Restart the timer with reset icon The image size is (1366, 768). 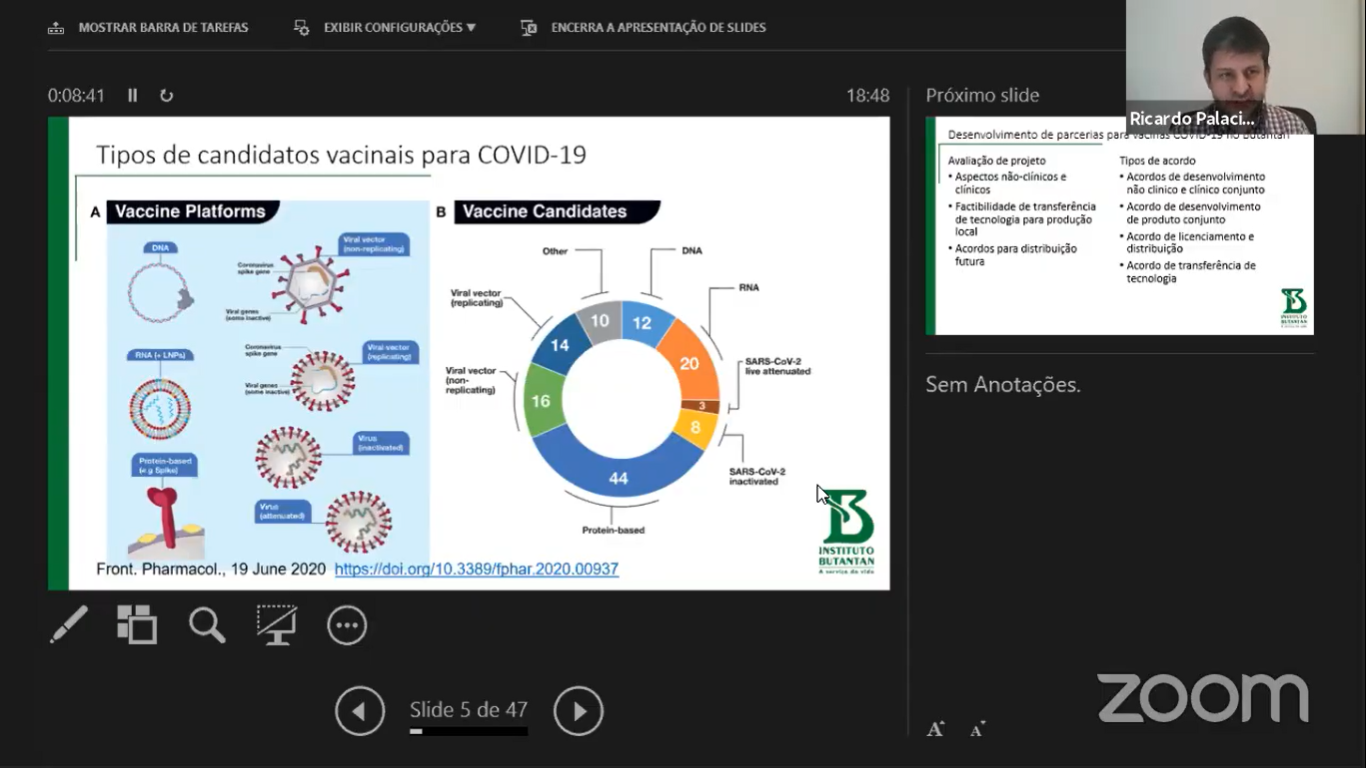click(x=166, y=95)
